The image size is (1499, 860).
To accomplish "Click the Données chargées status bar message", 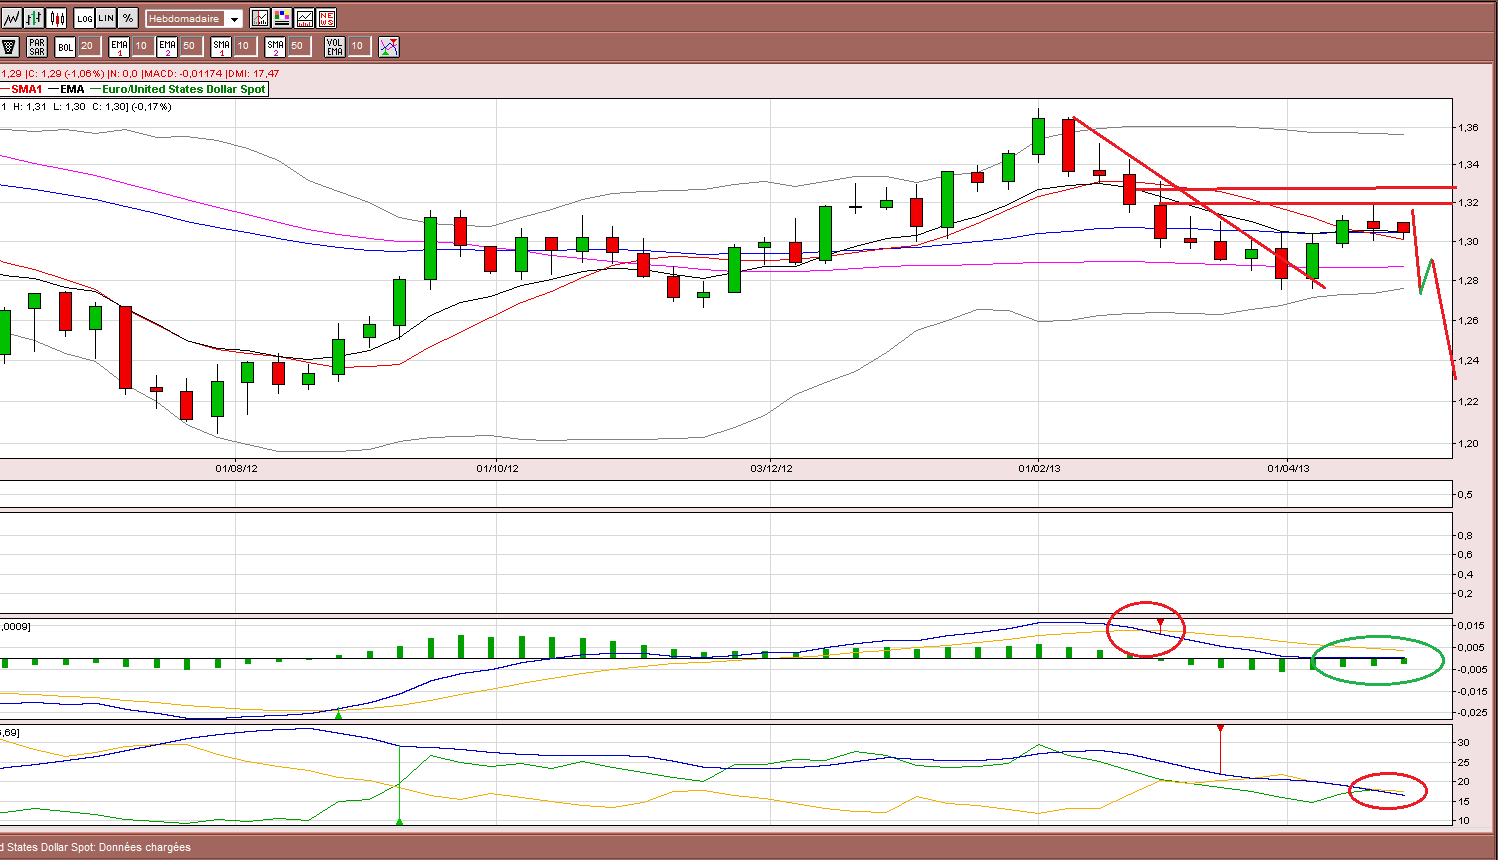I will click(144, 847).
